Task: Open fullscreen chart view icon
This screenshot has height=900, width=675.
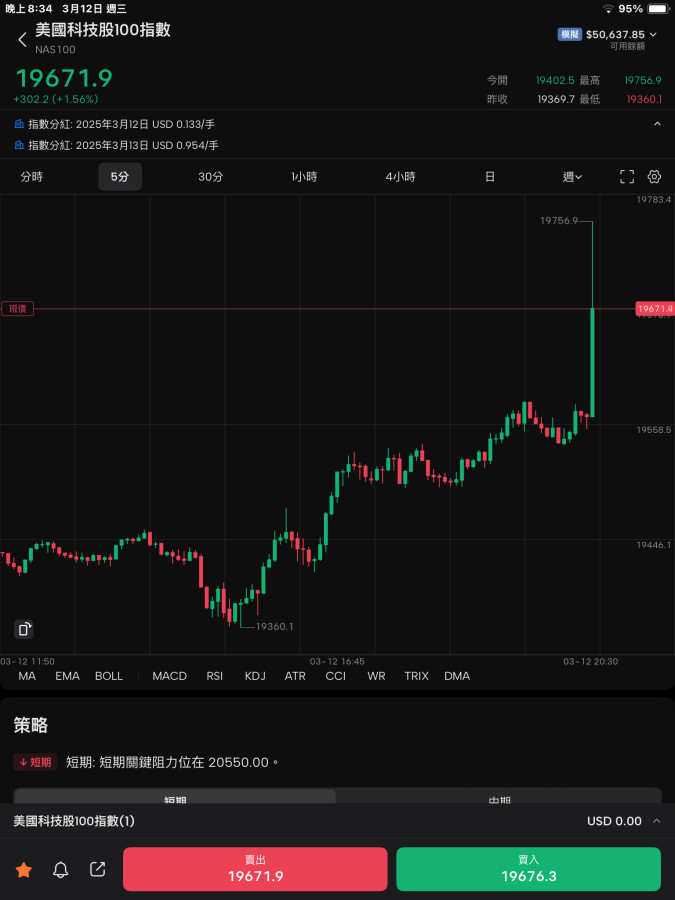Action: [x=627, y=177]
